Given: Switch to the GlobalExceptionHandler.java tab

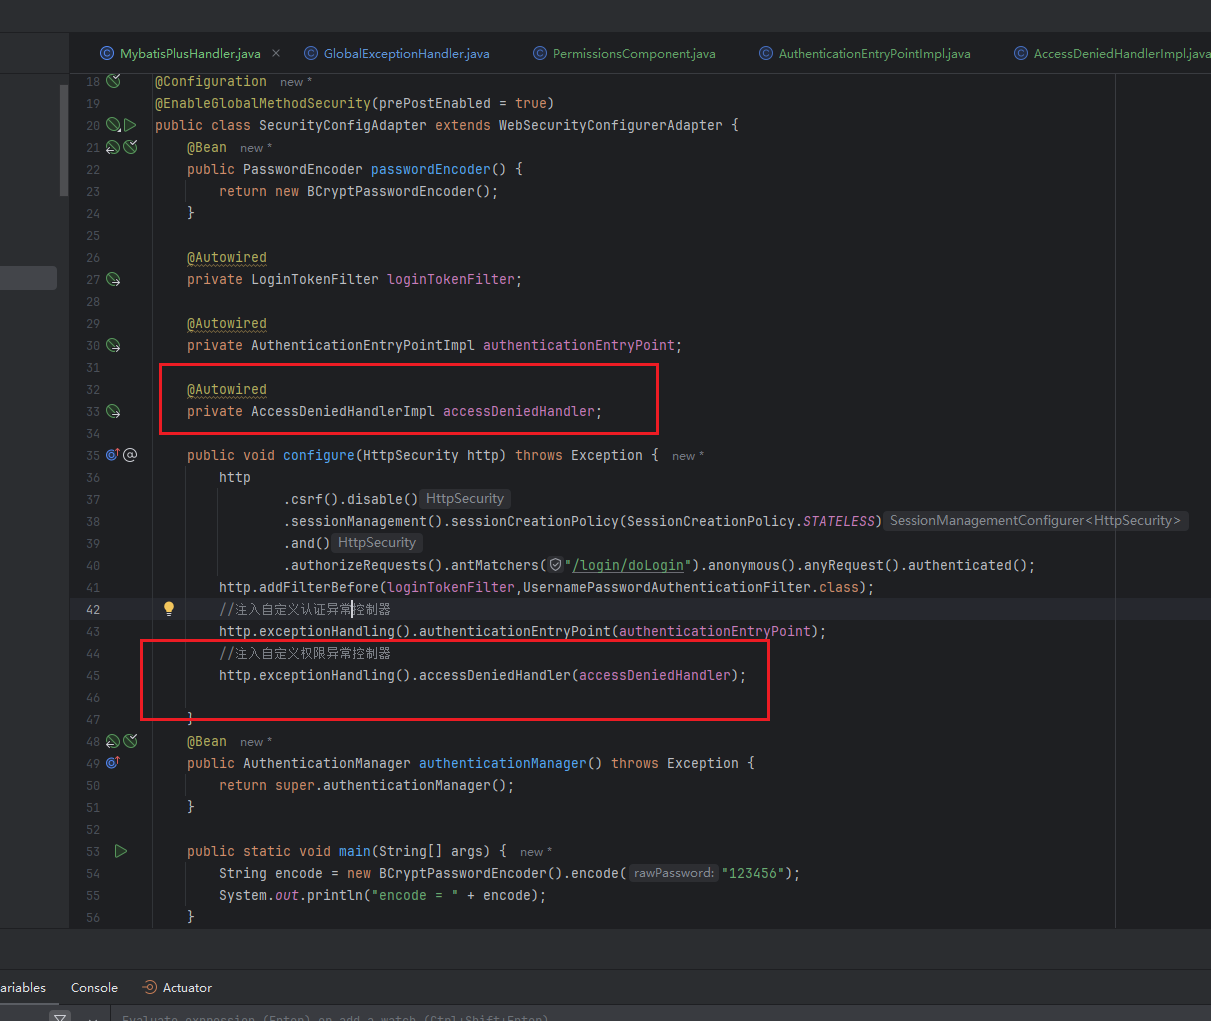Looking at the screenshot, I should click(403, 53).
